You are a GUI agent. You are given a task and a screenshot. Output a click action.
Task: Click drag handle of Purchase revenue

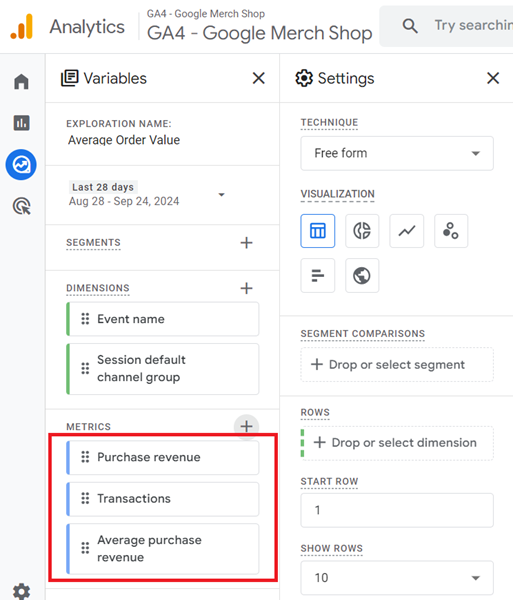[85, 457]
